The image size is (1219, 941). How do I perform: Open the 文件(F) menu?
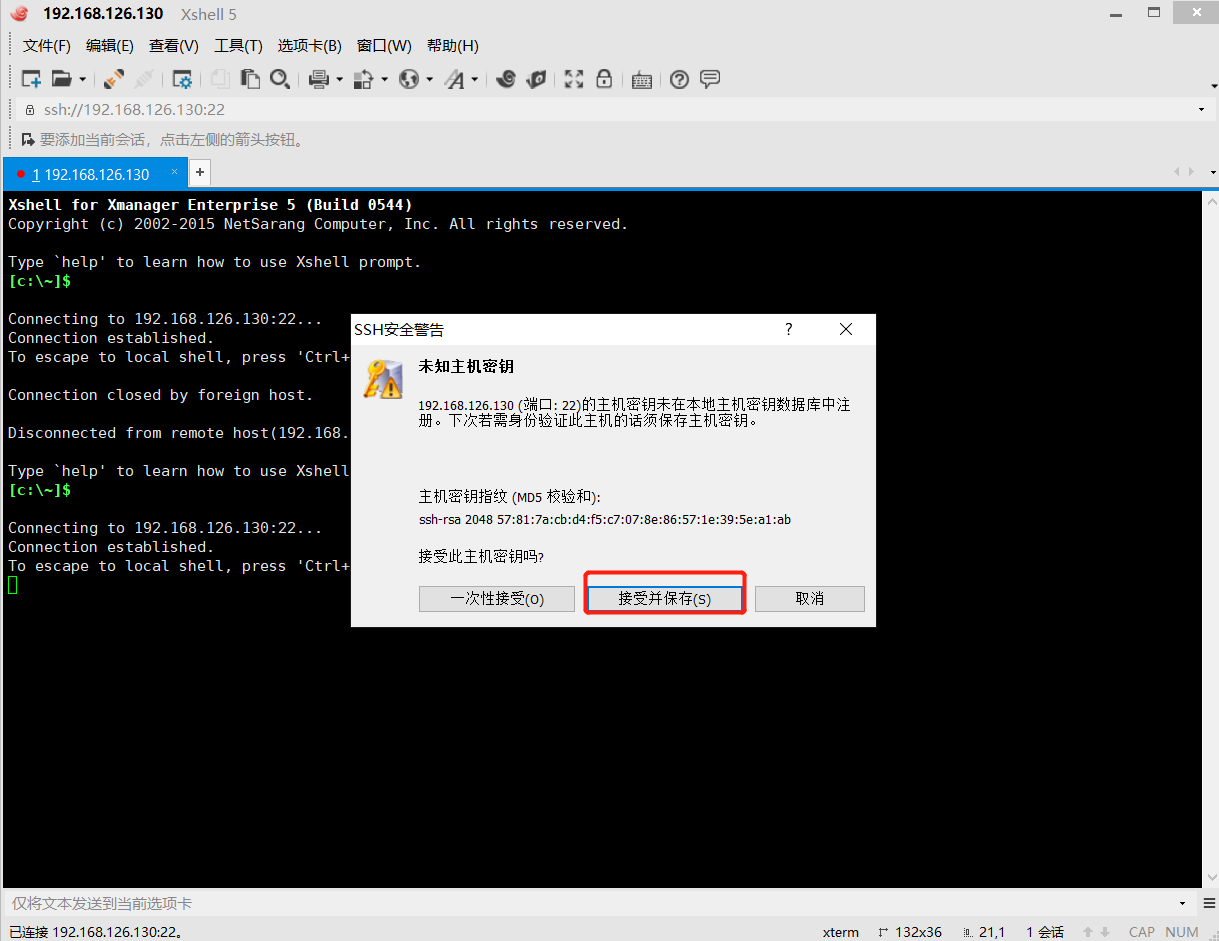pos(47,46)
